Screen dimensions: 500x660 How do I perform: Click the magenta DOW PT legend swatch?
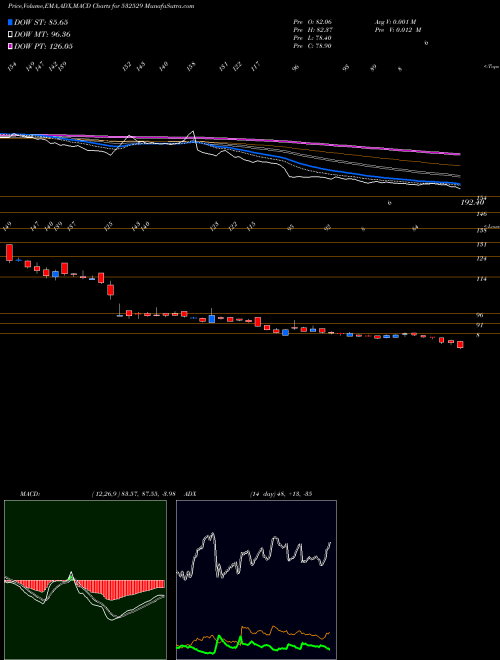pyautogui.click(x=10, y=46)
